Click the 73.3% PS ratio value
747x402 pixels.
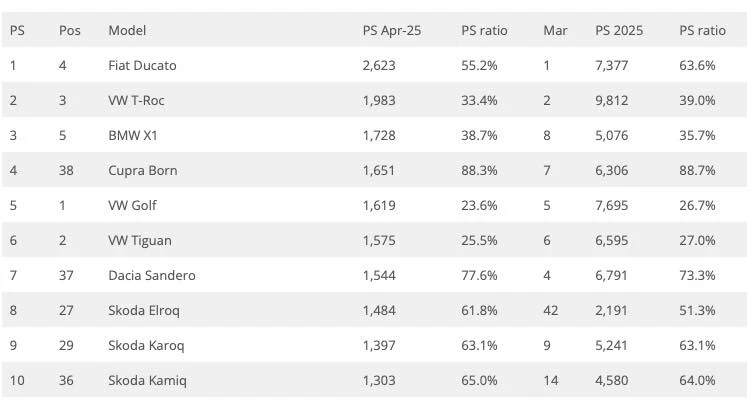(697, 275)
